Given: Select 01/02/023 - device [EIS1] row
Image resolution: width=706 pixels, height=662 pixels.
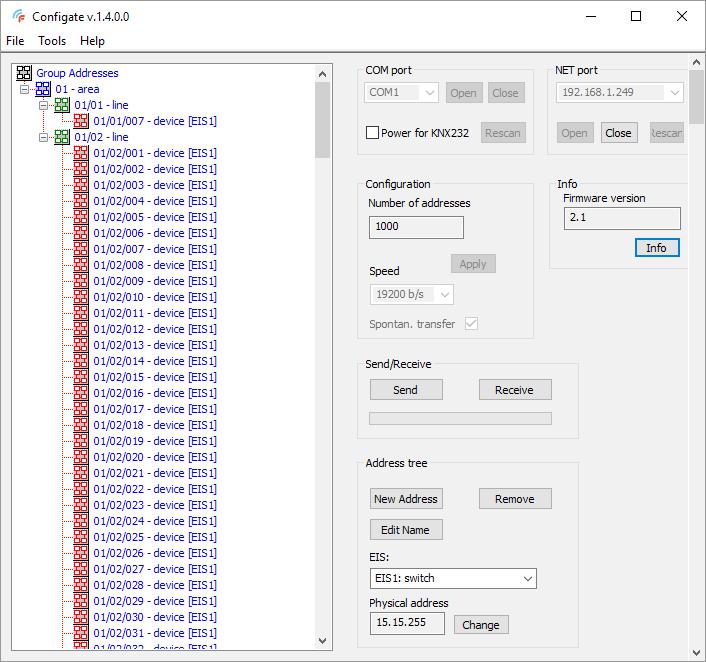Looking at the screenshot, I should pos(155,505).
